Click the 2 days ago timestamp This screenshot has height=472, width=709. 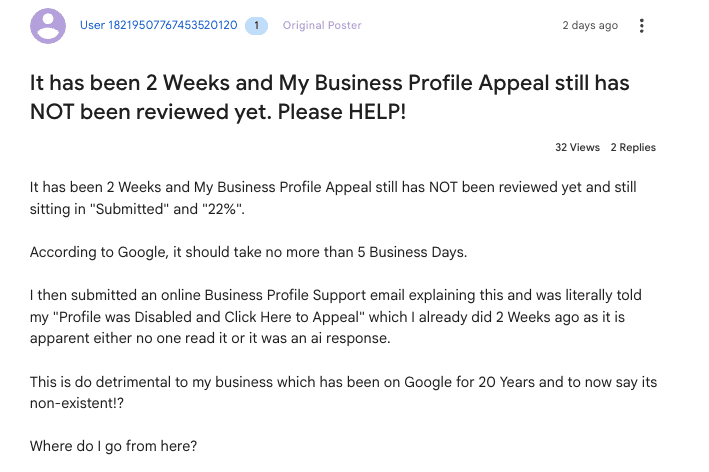tap(590, 25)
